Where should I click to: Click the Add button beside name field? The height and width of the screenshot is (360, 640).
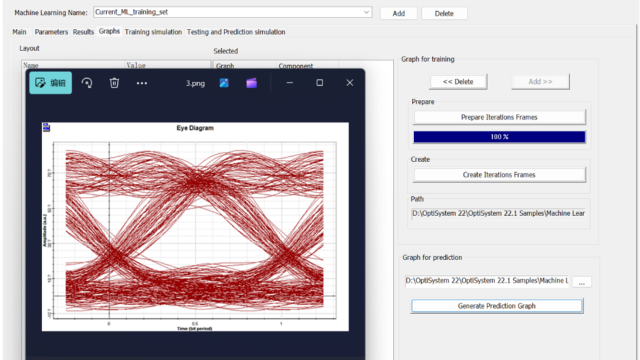click(399, 13)
